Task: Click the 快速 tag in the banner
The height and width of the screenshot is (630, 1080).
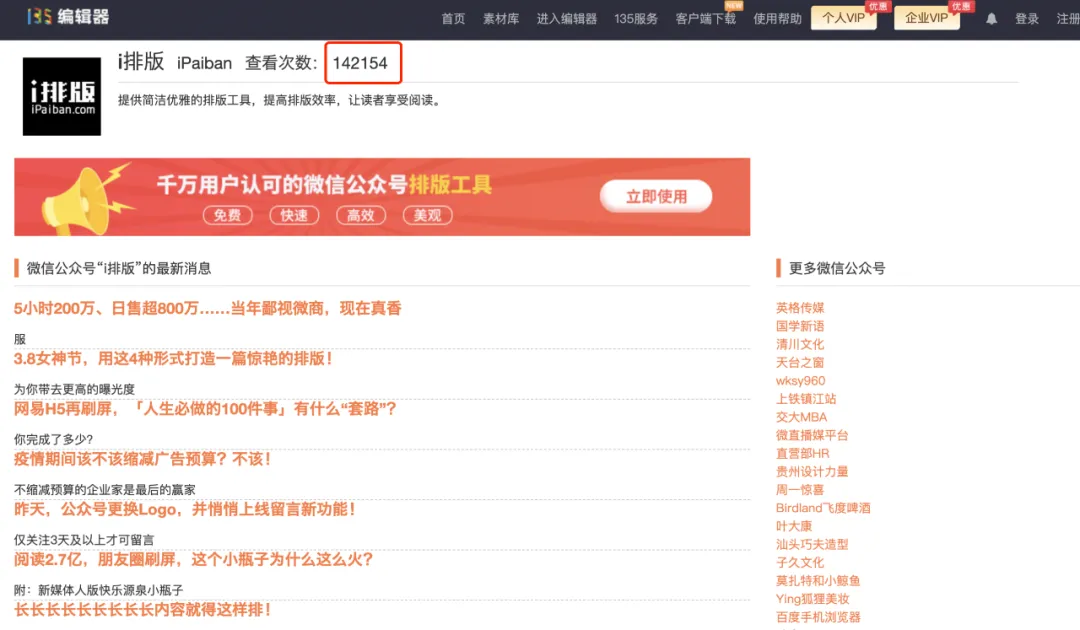Action: click(294, 216)
